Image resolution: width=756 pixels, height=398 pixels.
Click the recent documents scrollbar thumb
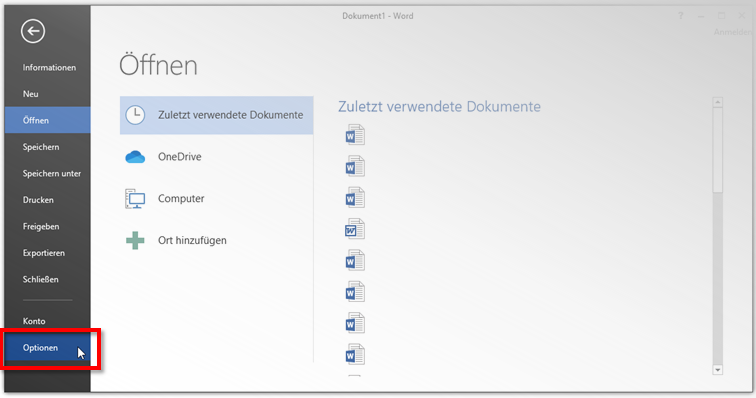click(x=717, y=150)
